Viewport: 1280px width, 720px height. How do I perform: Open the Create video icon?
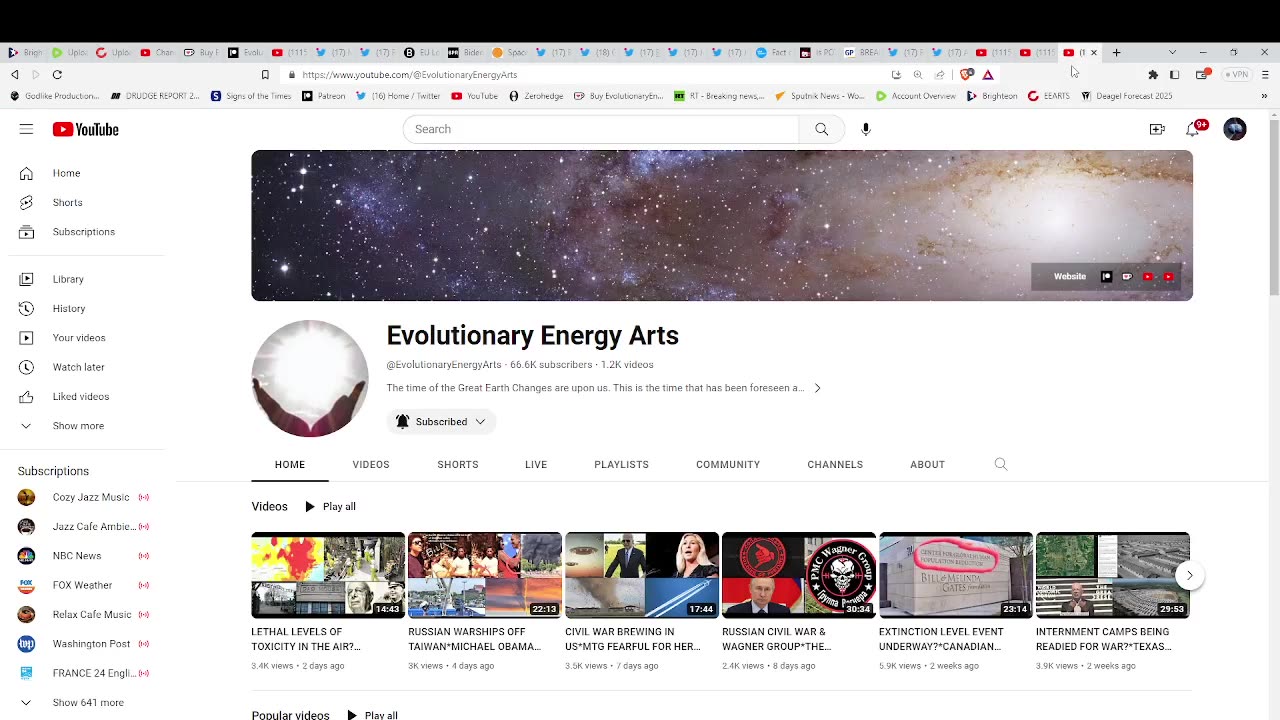click(x=1157, y=129)
